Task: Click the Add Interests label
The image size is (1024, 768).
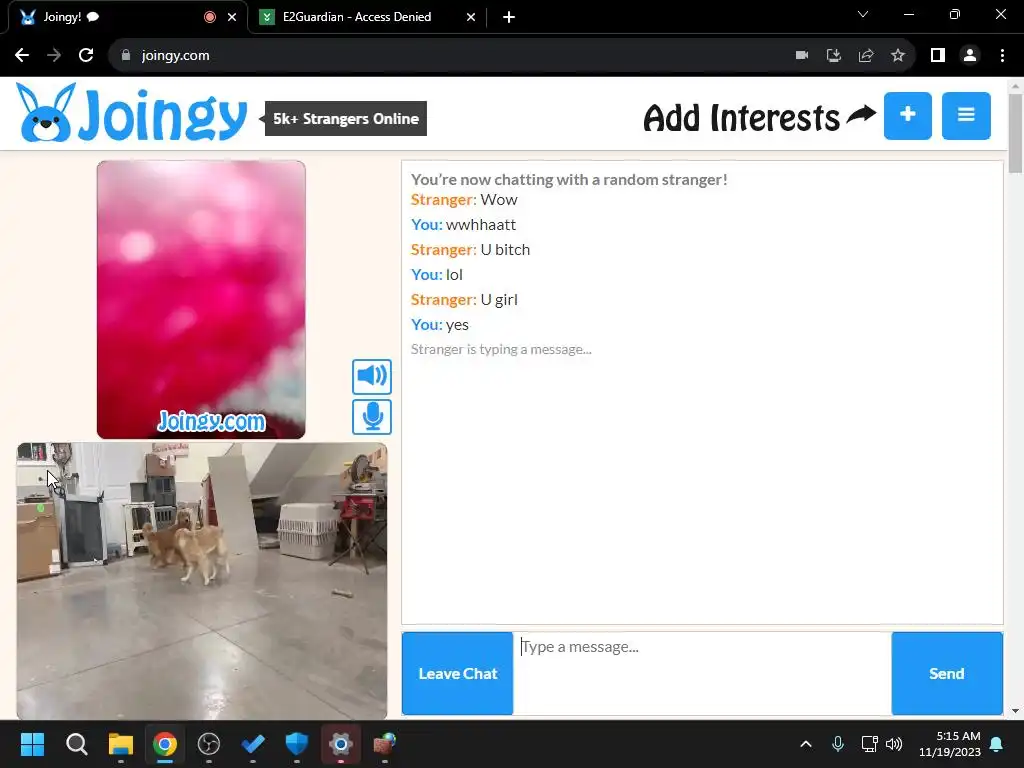Action: click(741, 118)
